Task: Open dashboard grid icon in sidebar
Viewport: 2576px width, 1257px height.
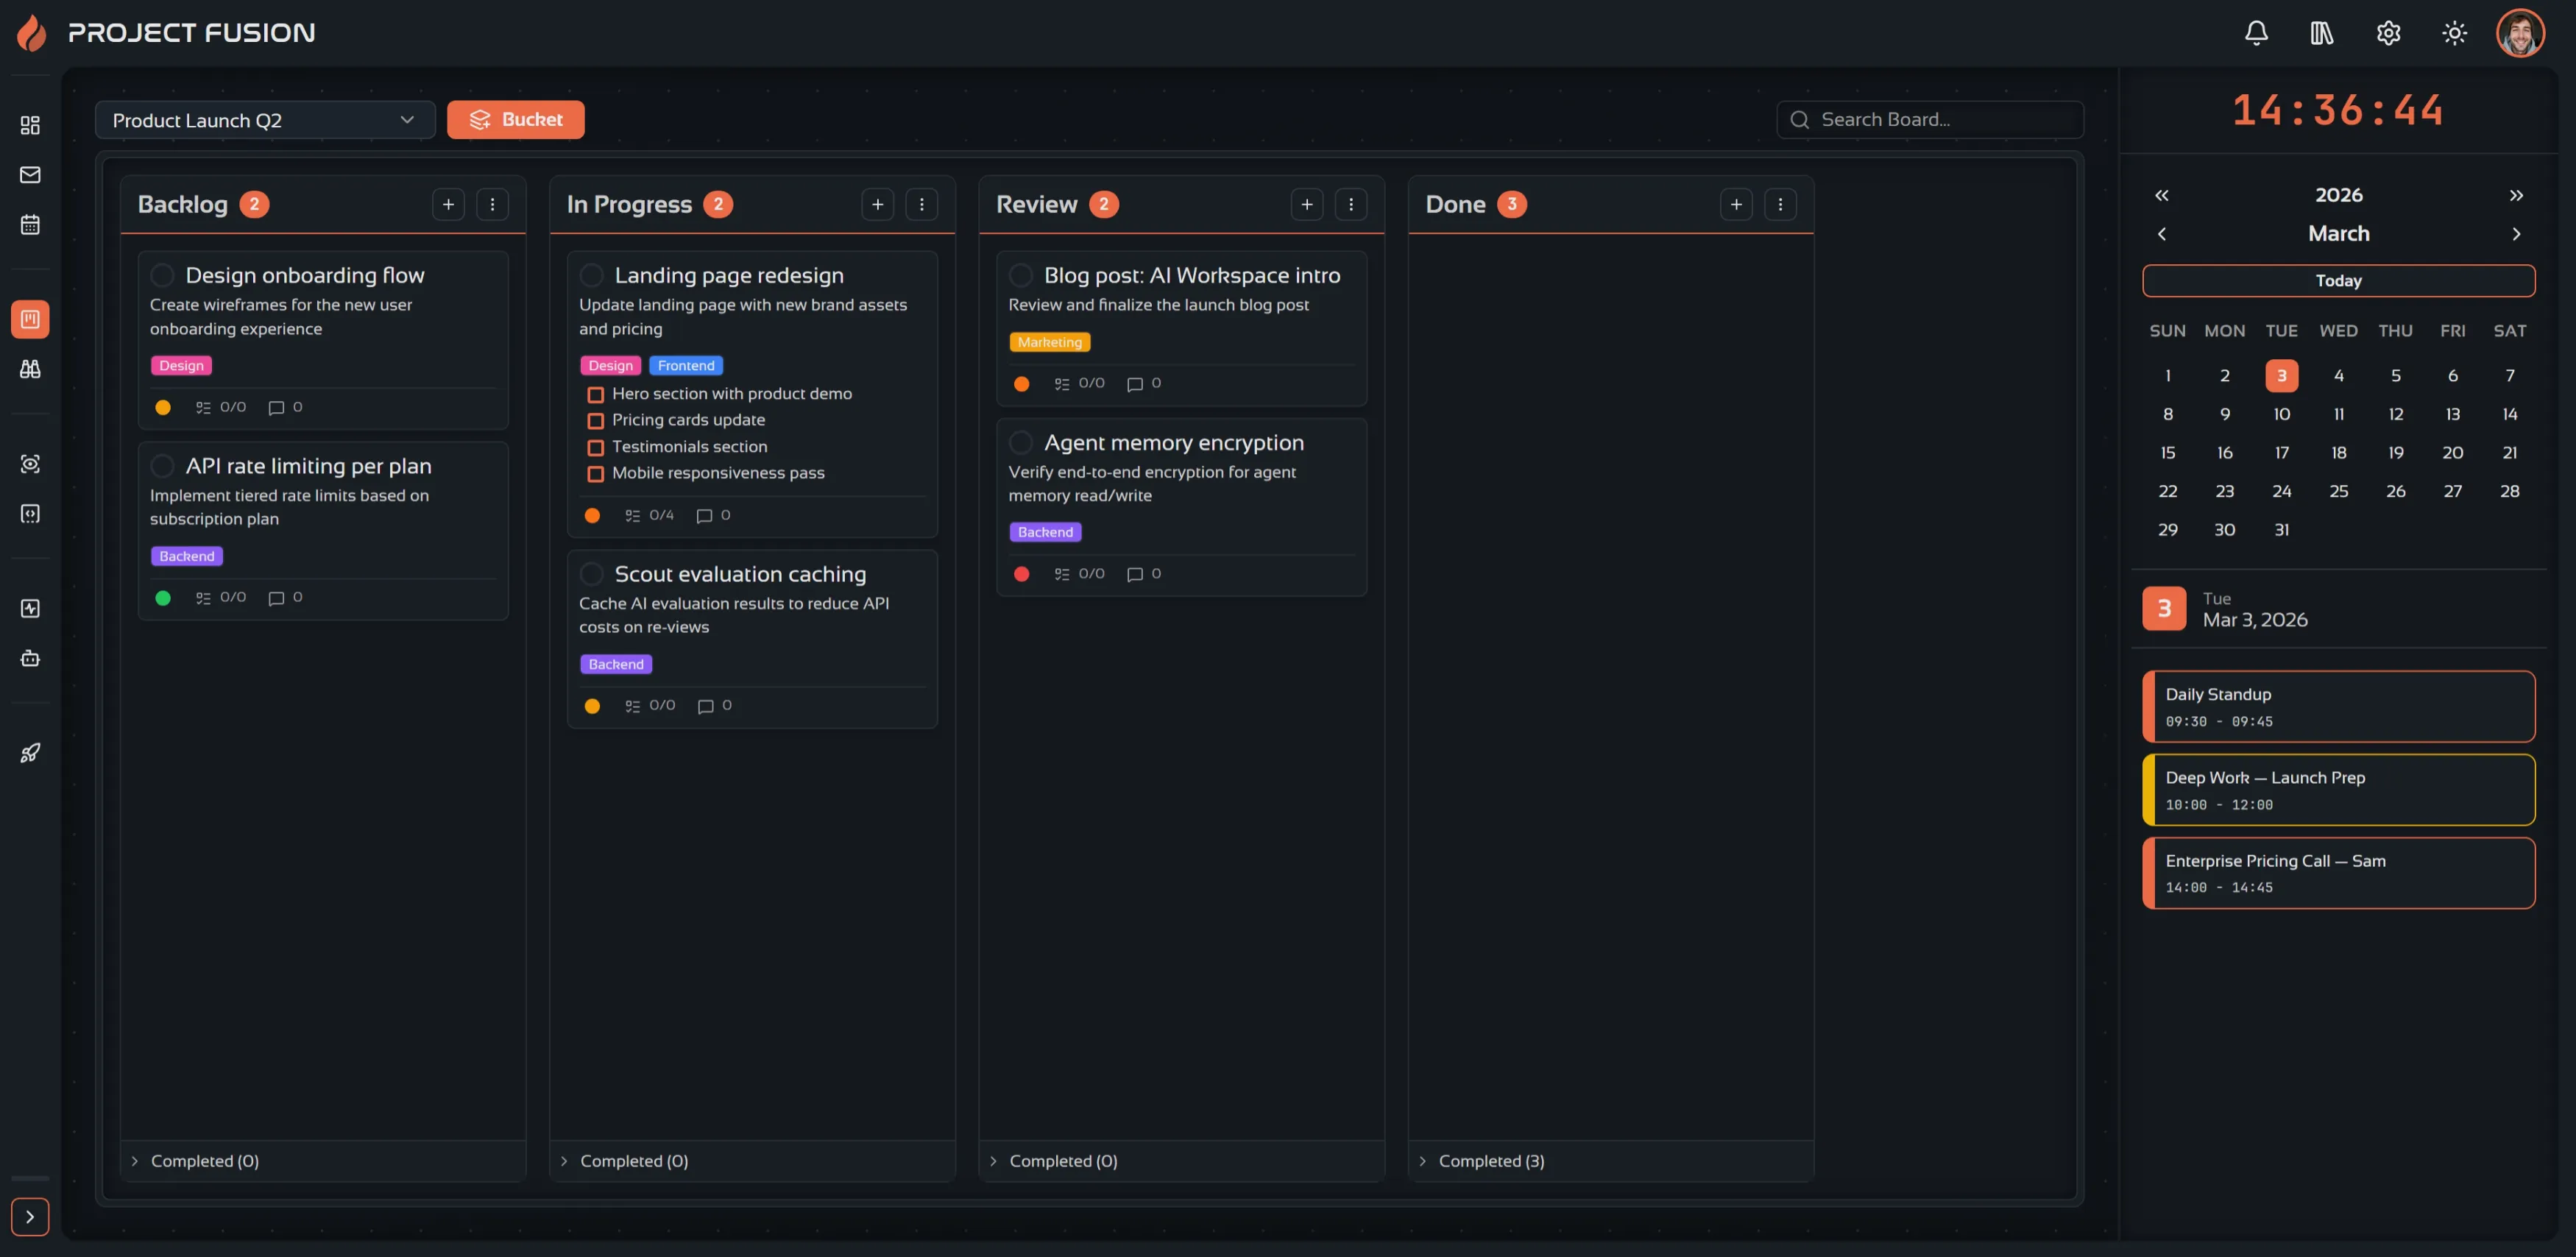Action: click(30, 125)
